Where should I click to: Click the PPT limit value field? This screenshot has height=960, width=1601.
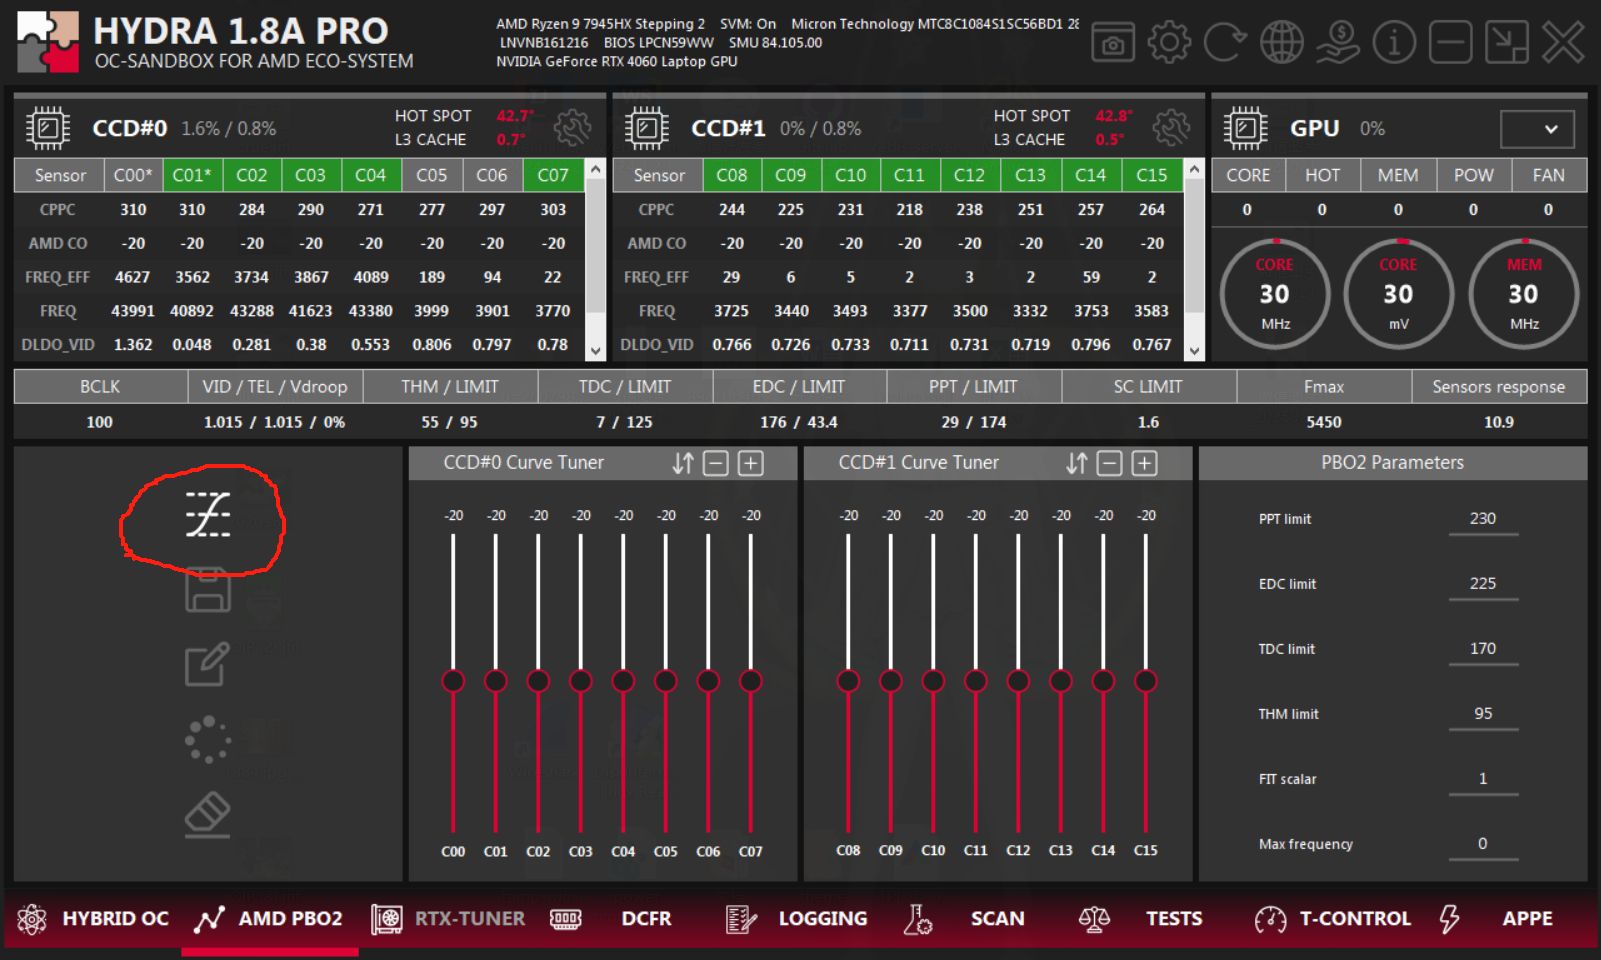(x=1483, y=519)
